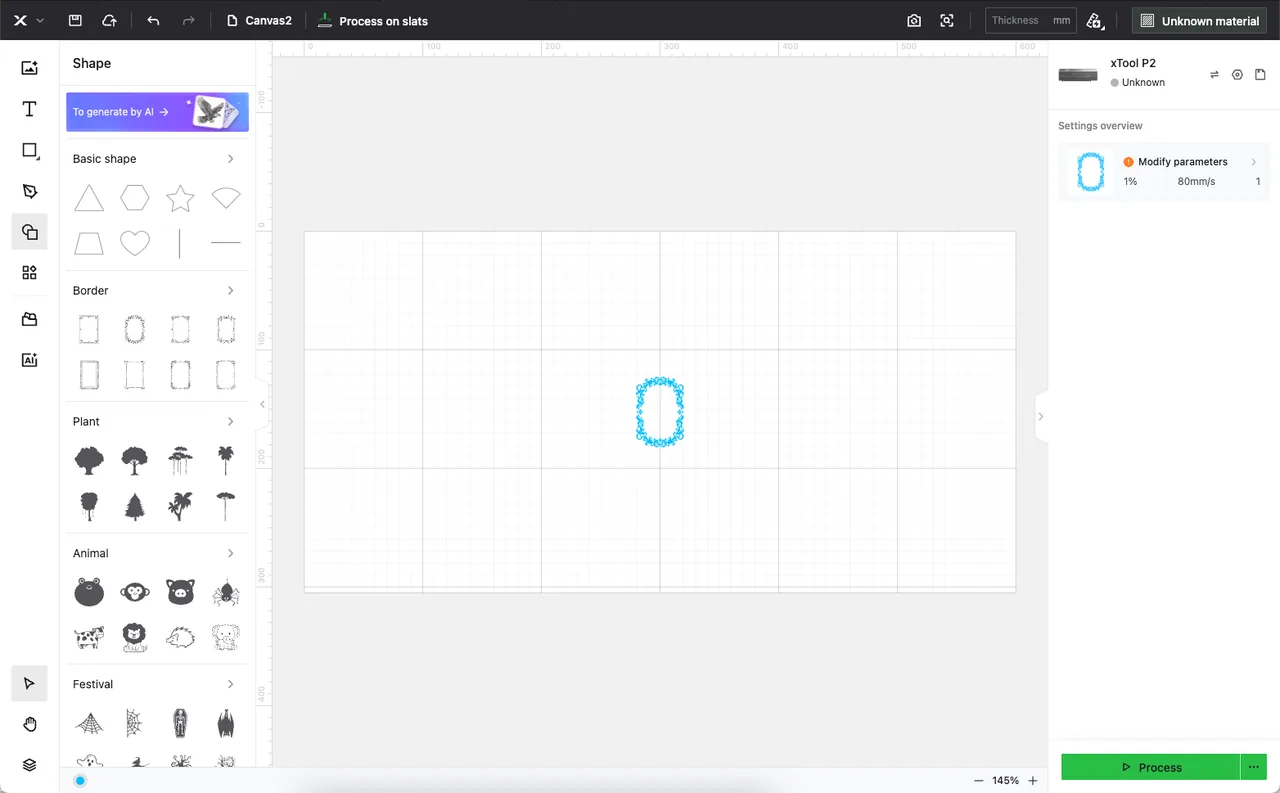Insert the heart basic shape

(135, 243)
